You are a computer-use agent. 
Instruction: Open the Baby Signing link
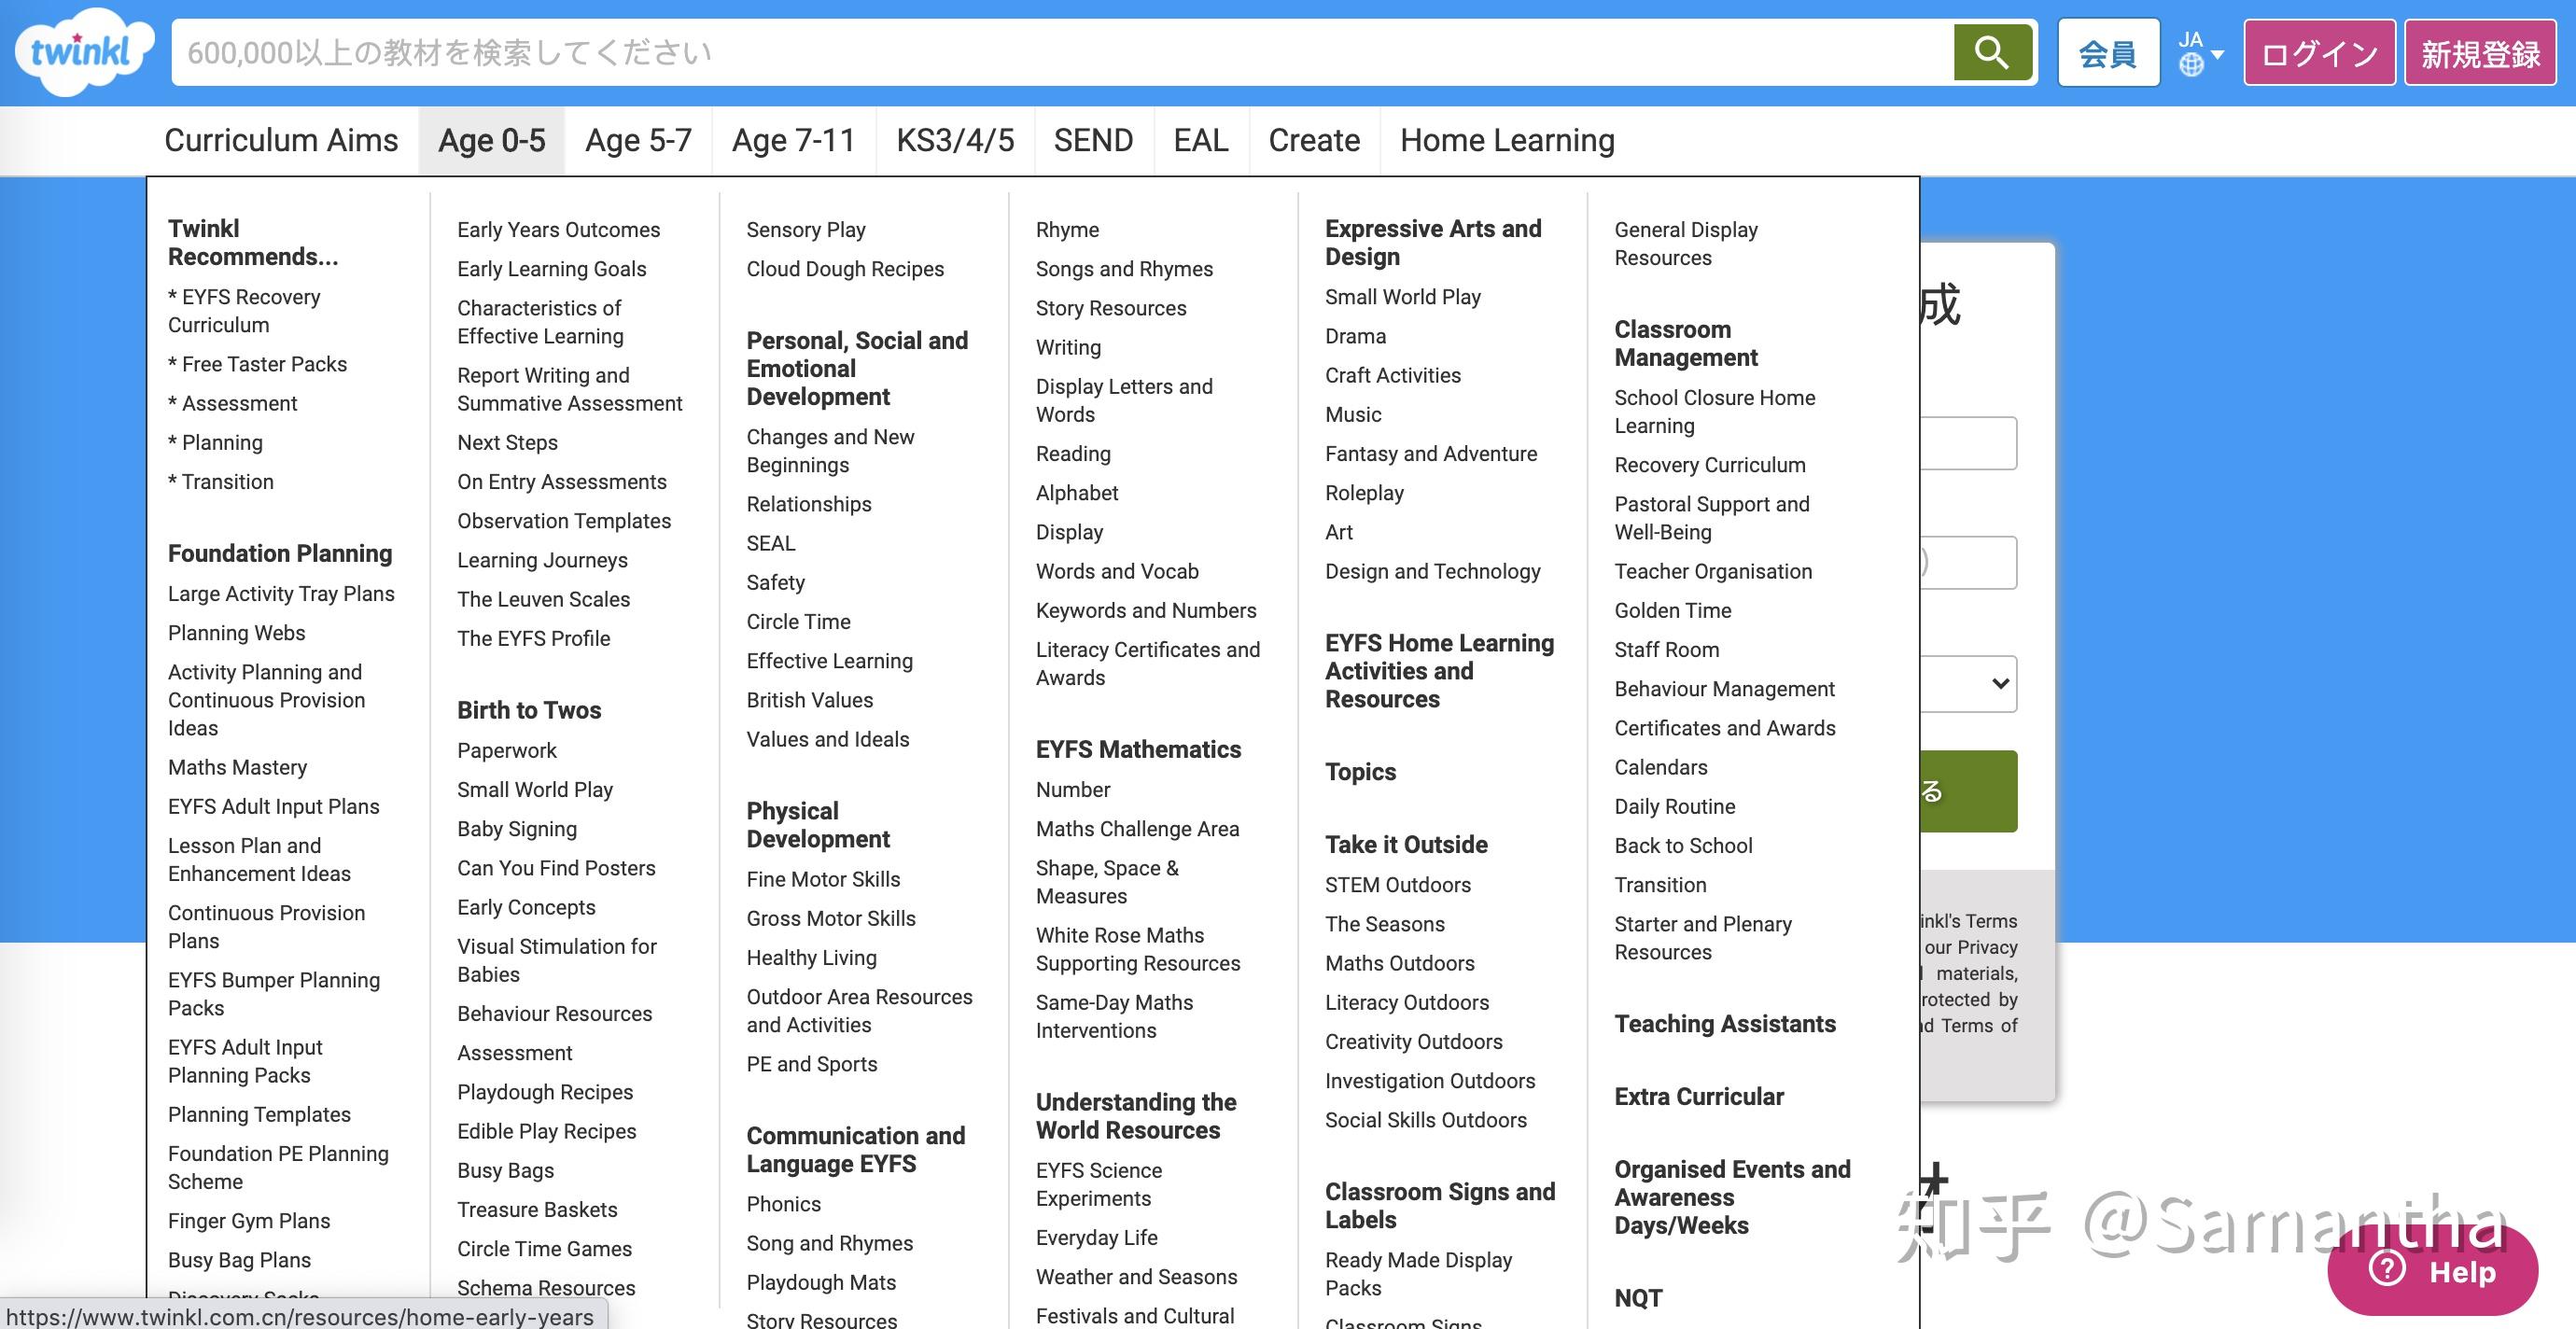(x=516, y=829)
